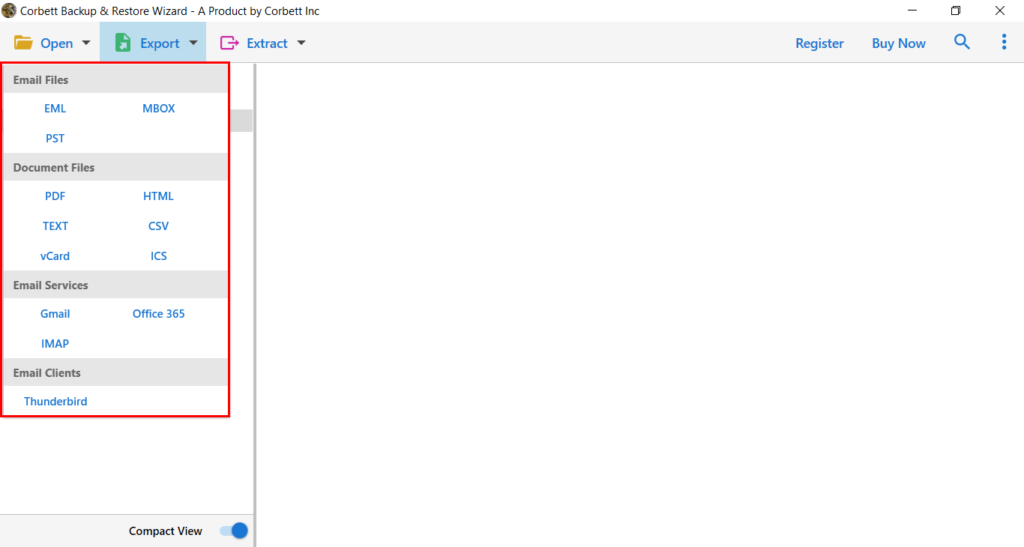Choose Thunderbird email client
This screenshot has width=1024, height=547.
click(x=56, y=401)
